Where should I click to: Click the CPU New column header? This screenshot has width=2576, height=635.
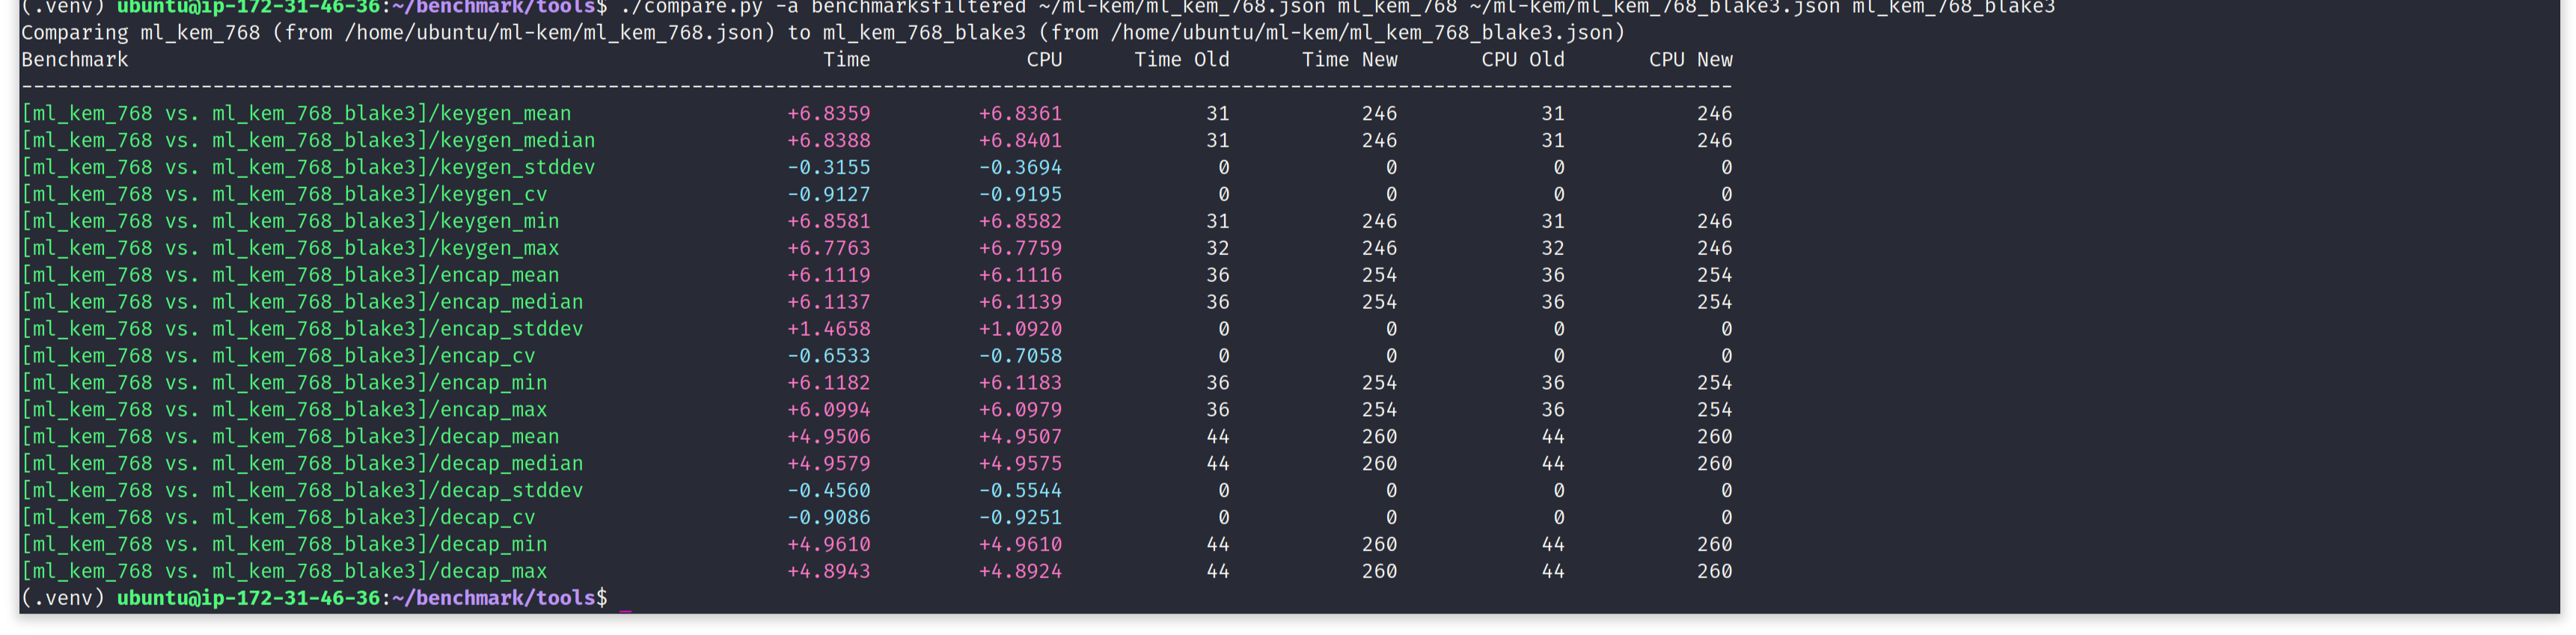[x=1690, y=60]
